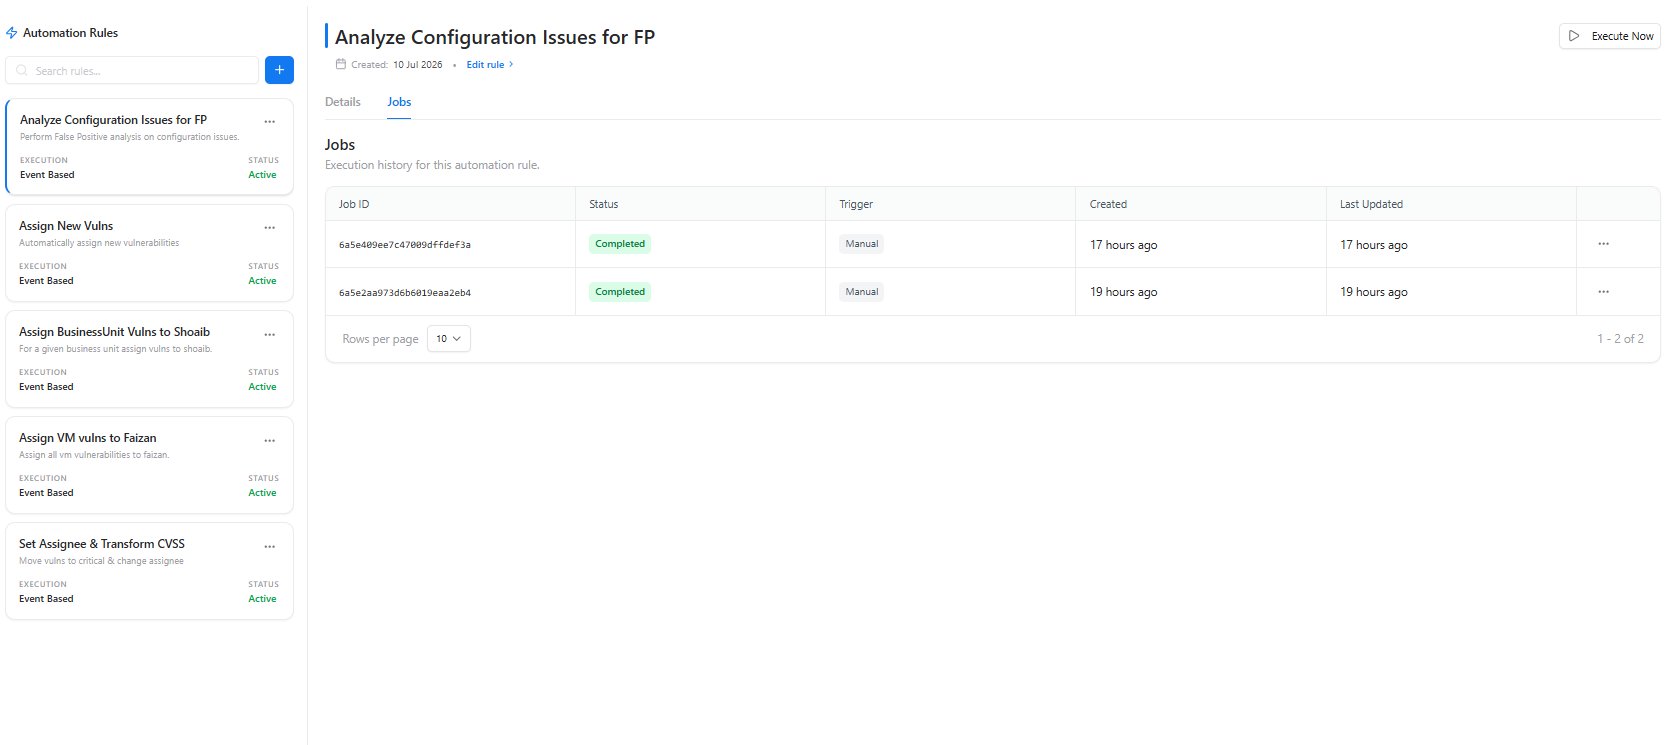Click job ID 6a5e2aa973d6b6019eaa2eb4

pyautogui.click(x=405, y=293)
